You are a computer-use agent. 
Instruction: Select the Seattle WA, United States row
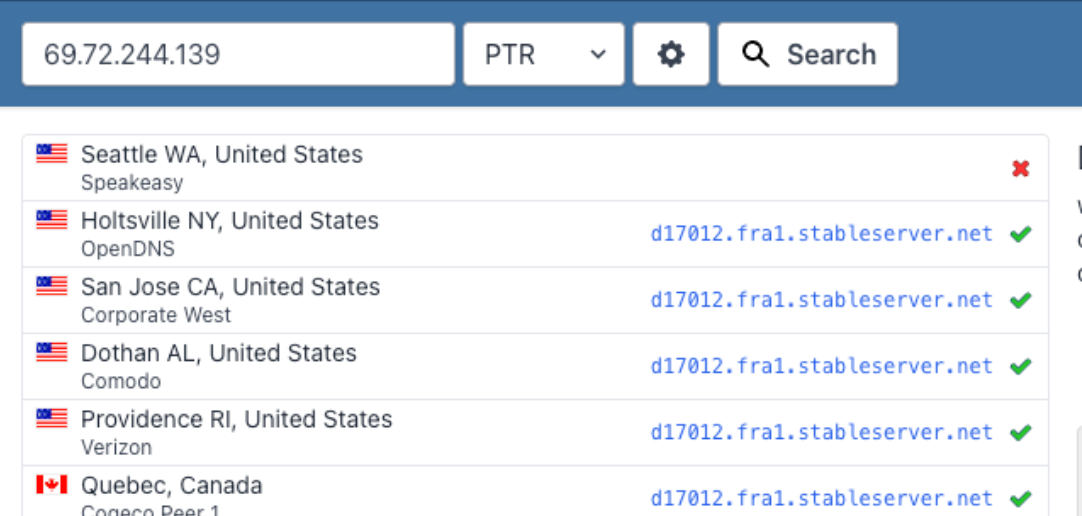tap(222, 155)
